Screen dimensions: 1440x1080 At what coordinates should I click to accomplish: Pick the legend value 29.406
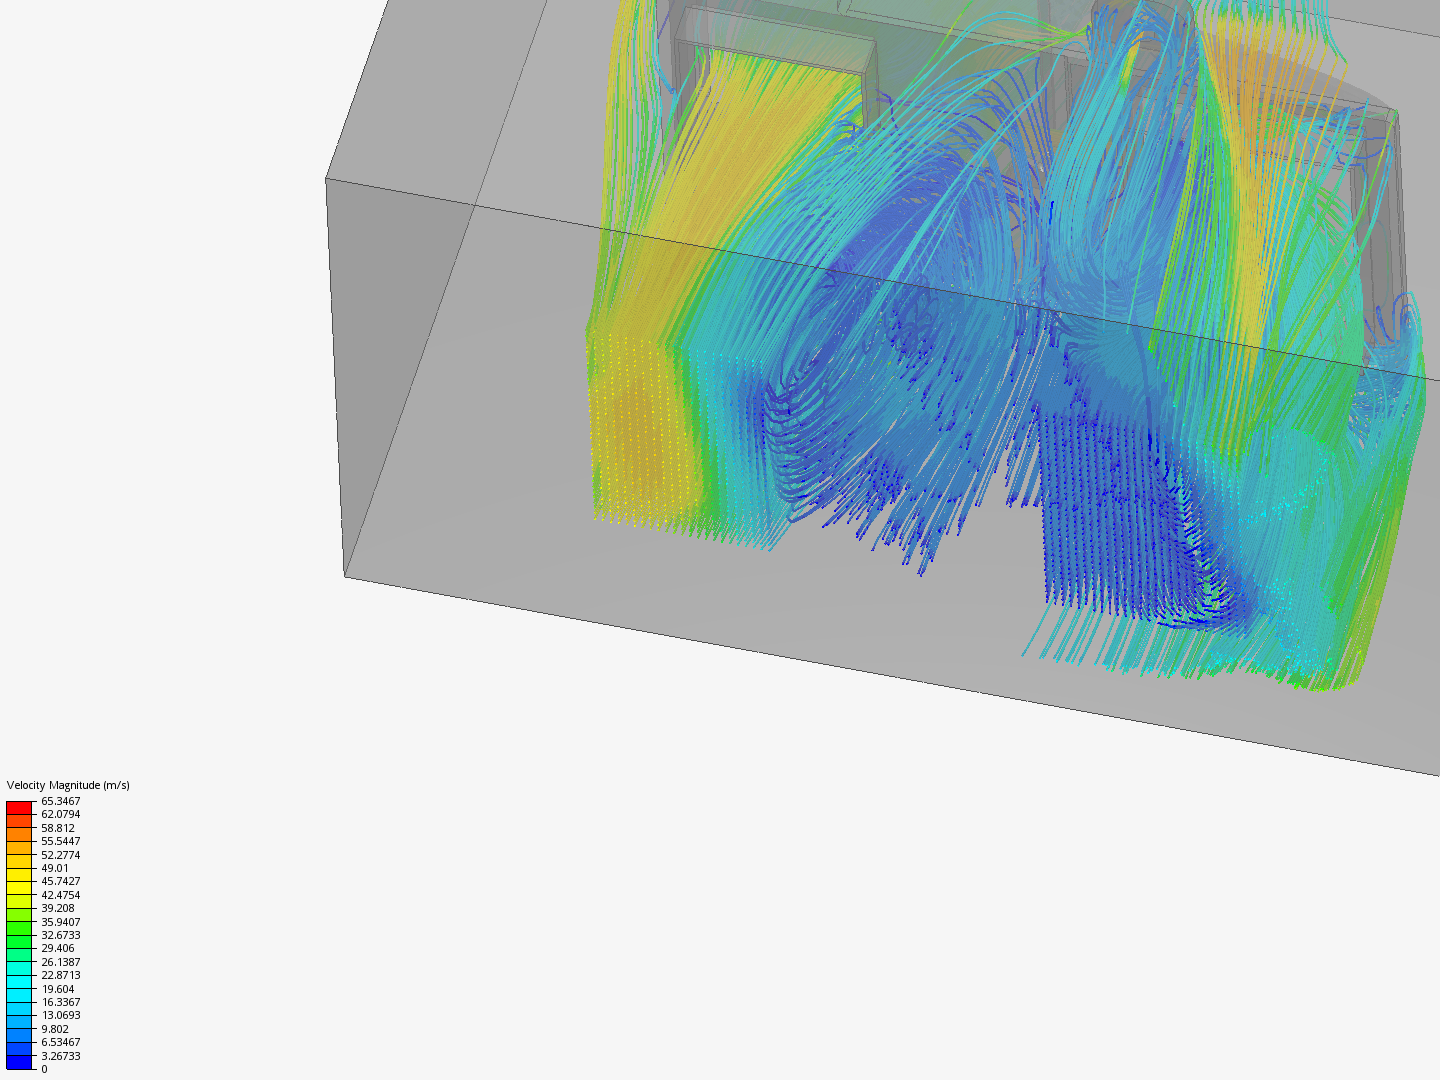point(58,948)
